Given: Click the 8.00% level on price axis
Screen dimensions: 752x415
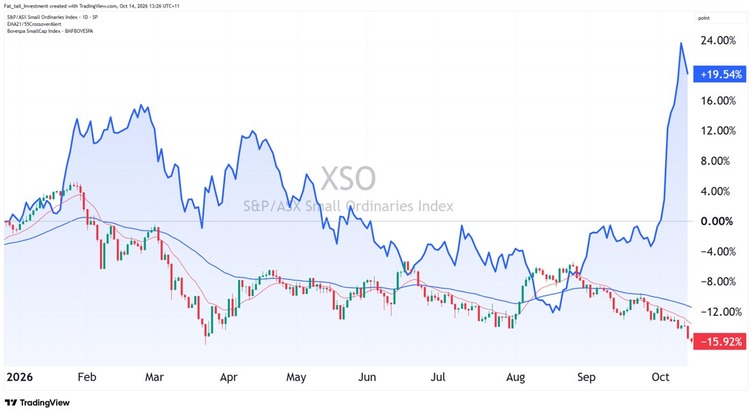Looking at the screenshot, I should 715,161.
